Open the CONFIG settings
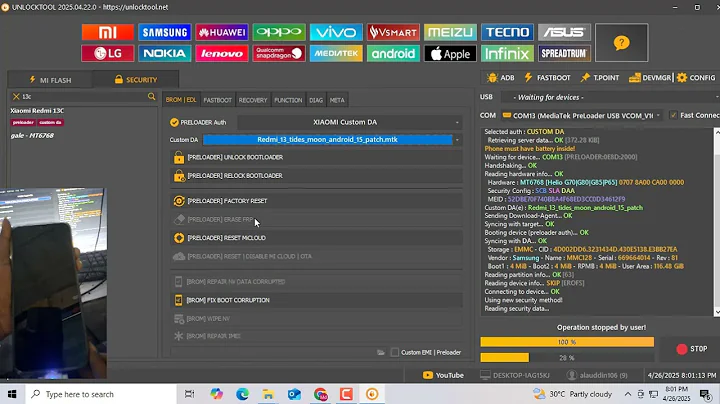 [696, 78]
